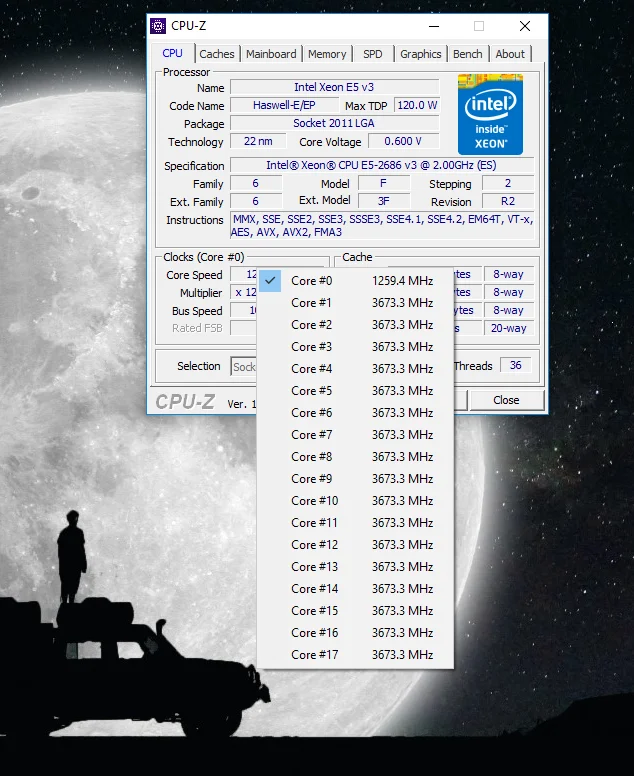This screenshot has height=776, width=634.
Task: Switch to the Mainboard tab
Action: [271, 54]
